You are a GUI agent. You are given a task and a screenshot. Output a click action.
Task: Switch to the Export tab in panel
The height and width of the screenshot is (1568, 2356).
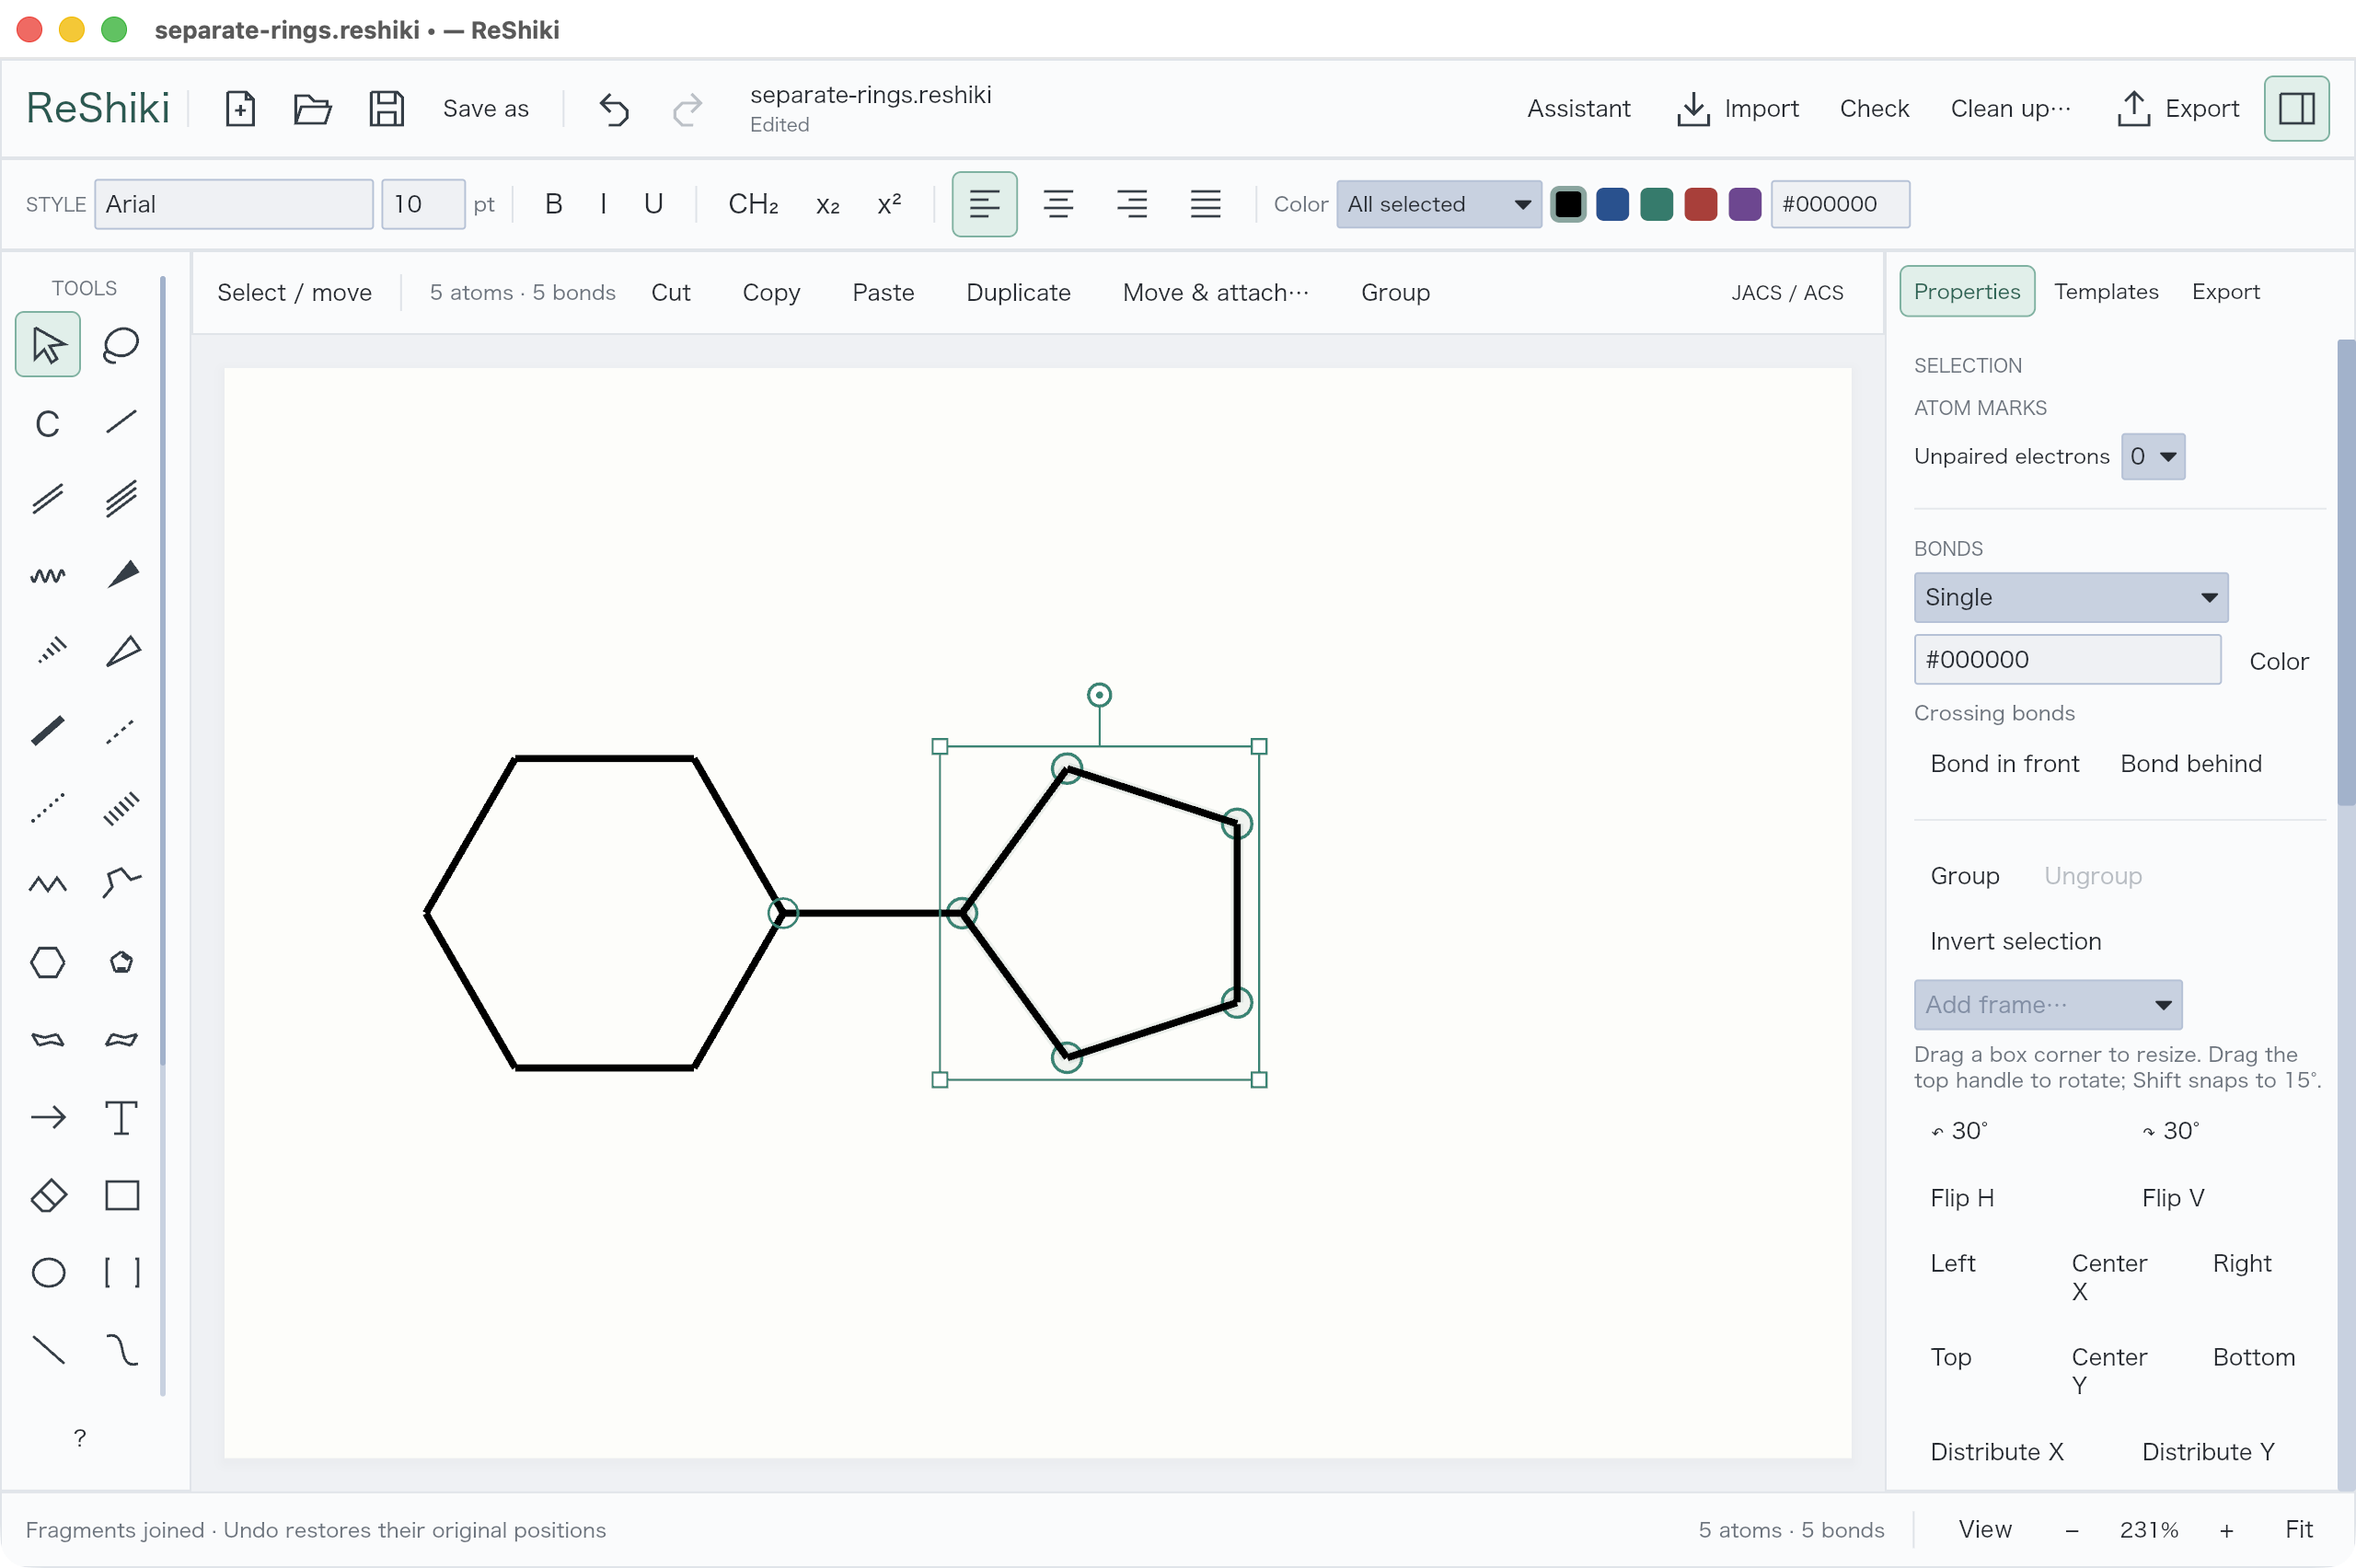2225,291
